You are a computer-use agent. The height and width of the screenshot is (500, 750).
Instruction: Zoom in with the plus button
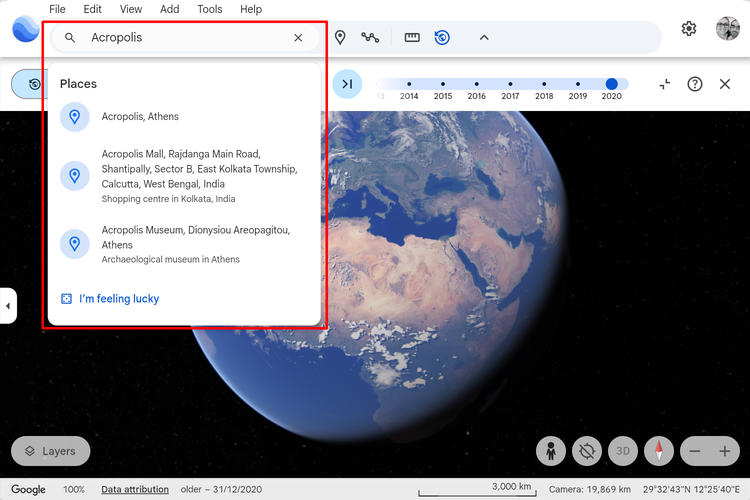pos(725,451)
